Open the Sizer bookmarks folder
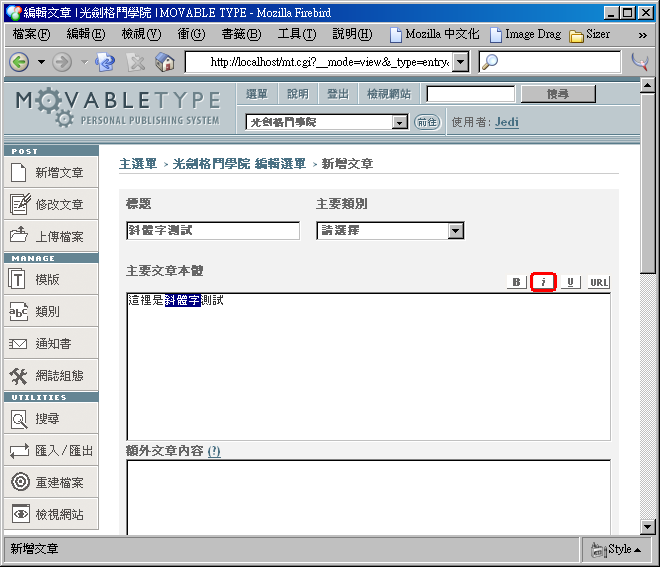The image size is (660, 567). point(589,34)
